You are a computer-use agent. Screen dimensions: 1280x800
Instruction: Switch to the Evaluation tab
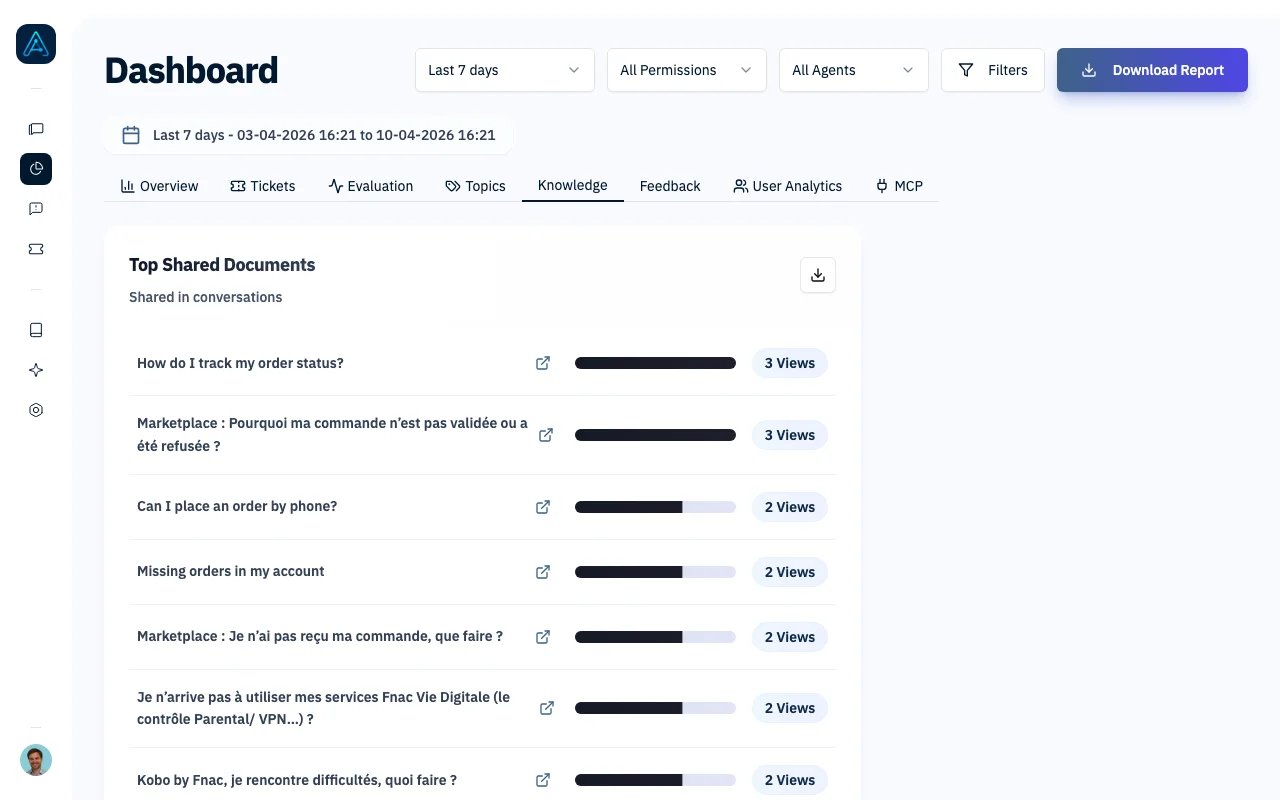[371, 186]
